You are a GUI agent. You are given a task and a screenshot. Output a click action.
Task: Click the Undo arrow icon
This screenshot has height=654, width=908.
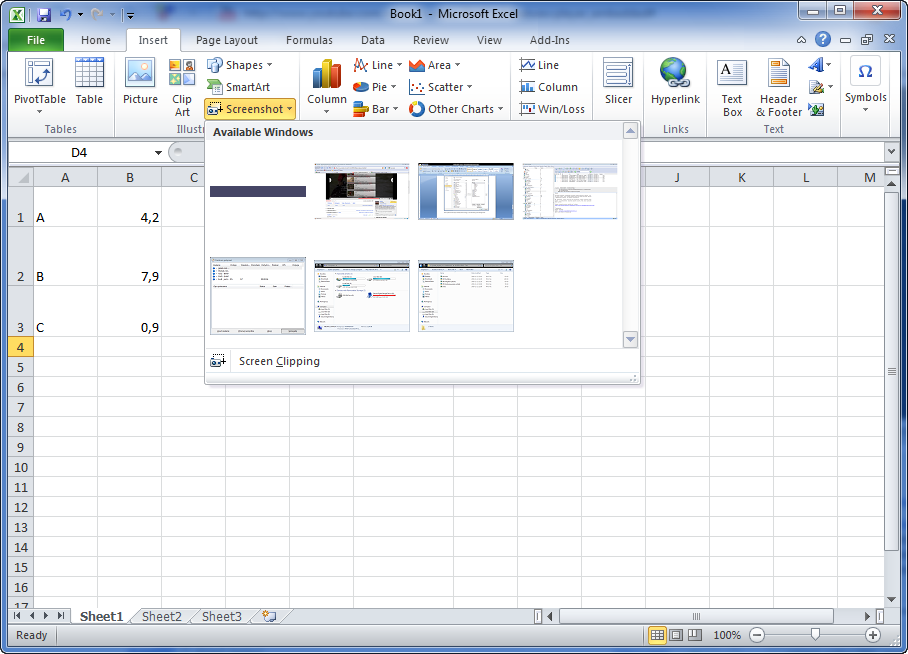pos(65,14)
